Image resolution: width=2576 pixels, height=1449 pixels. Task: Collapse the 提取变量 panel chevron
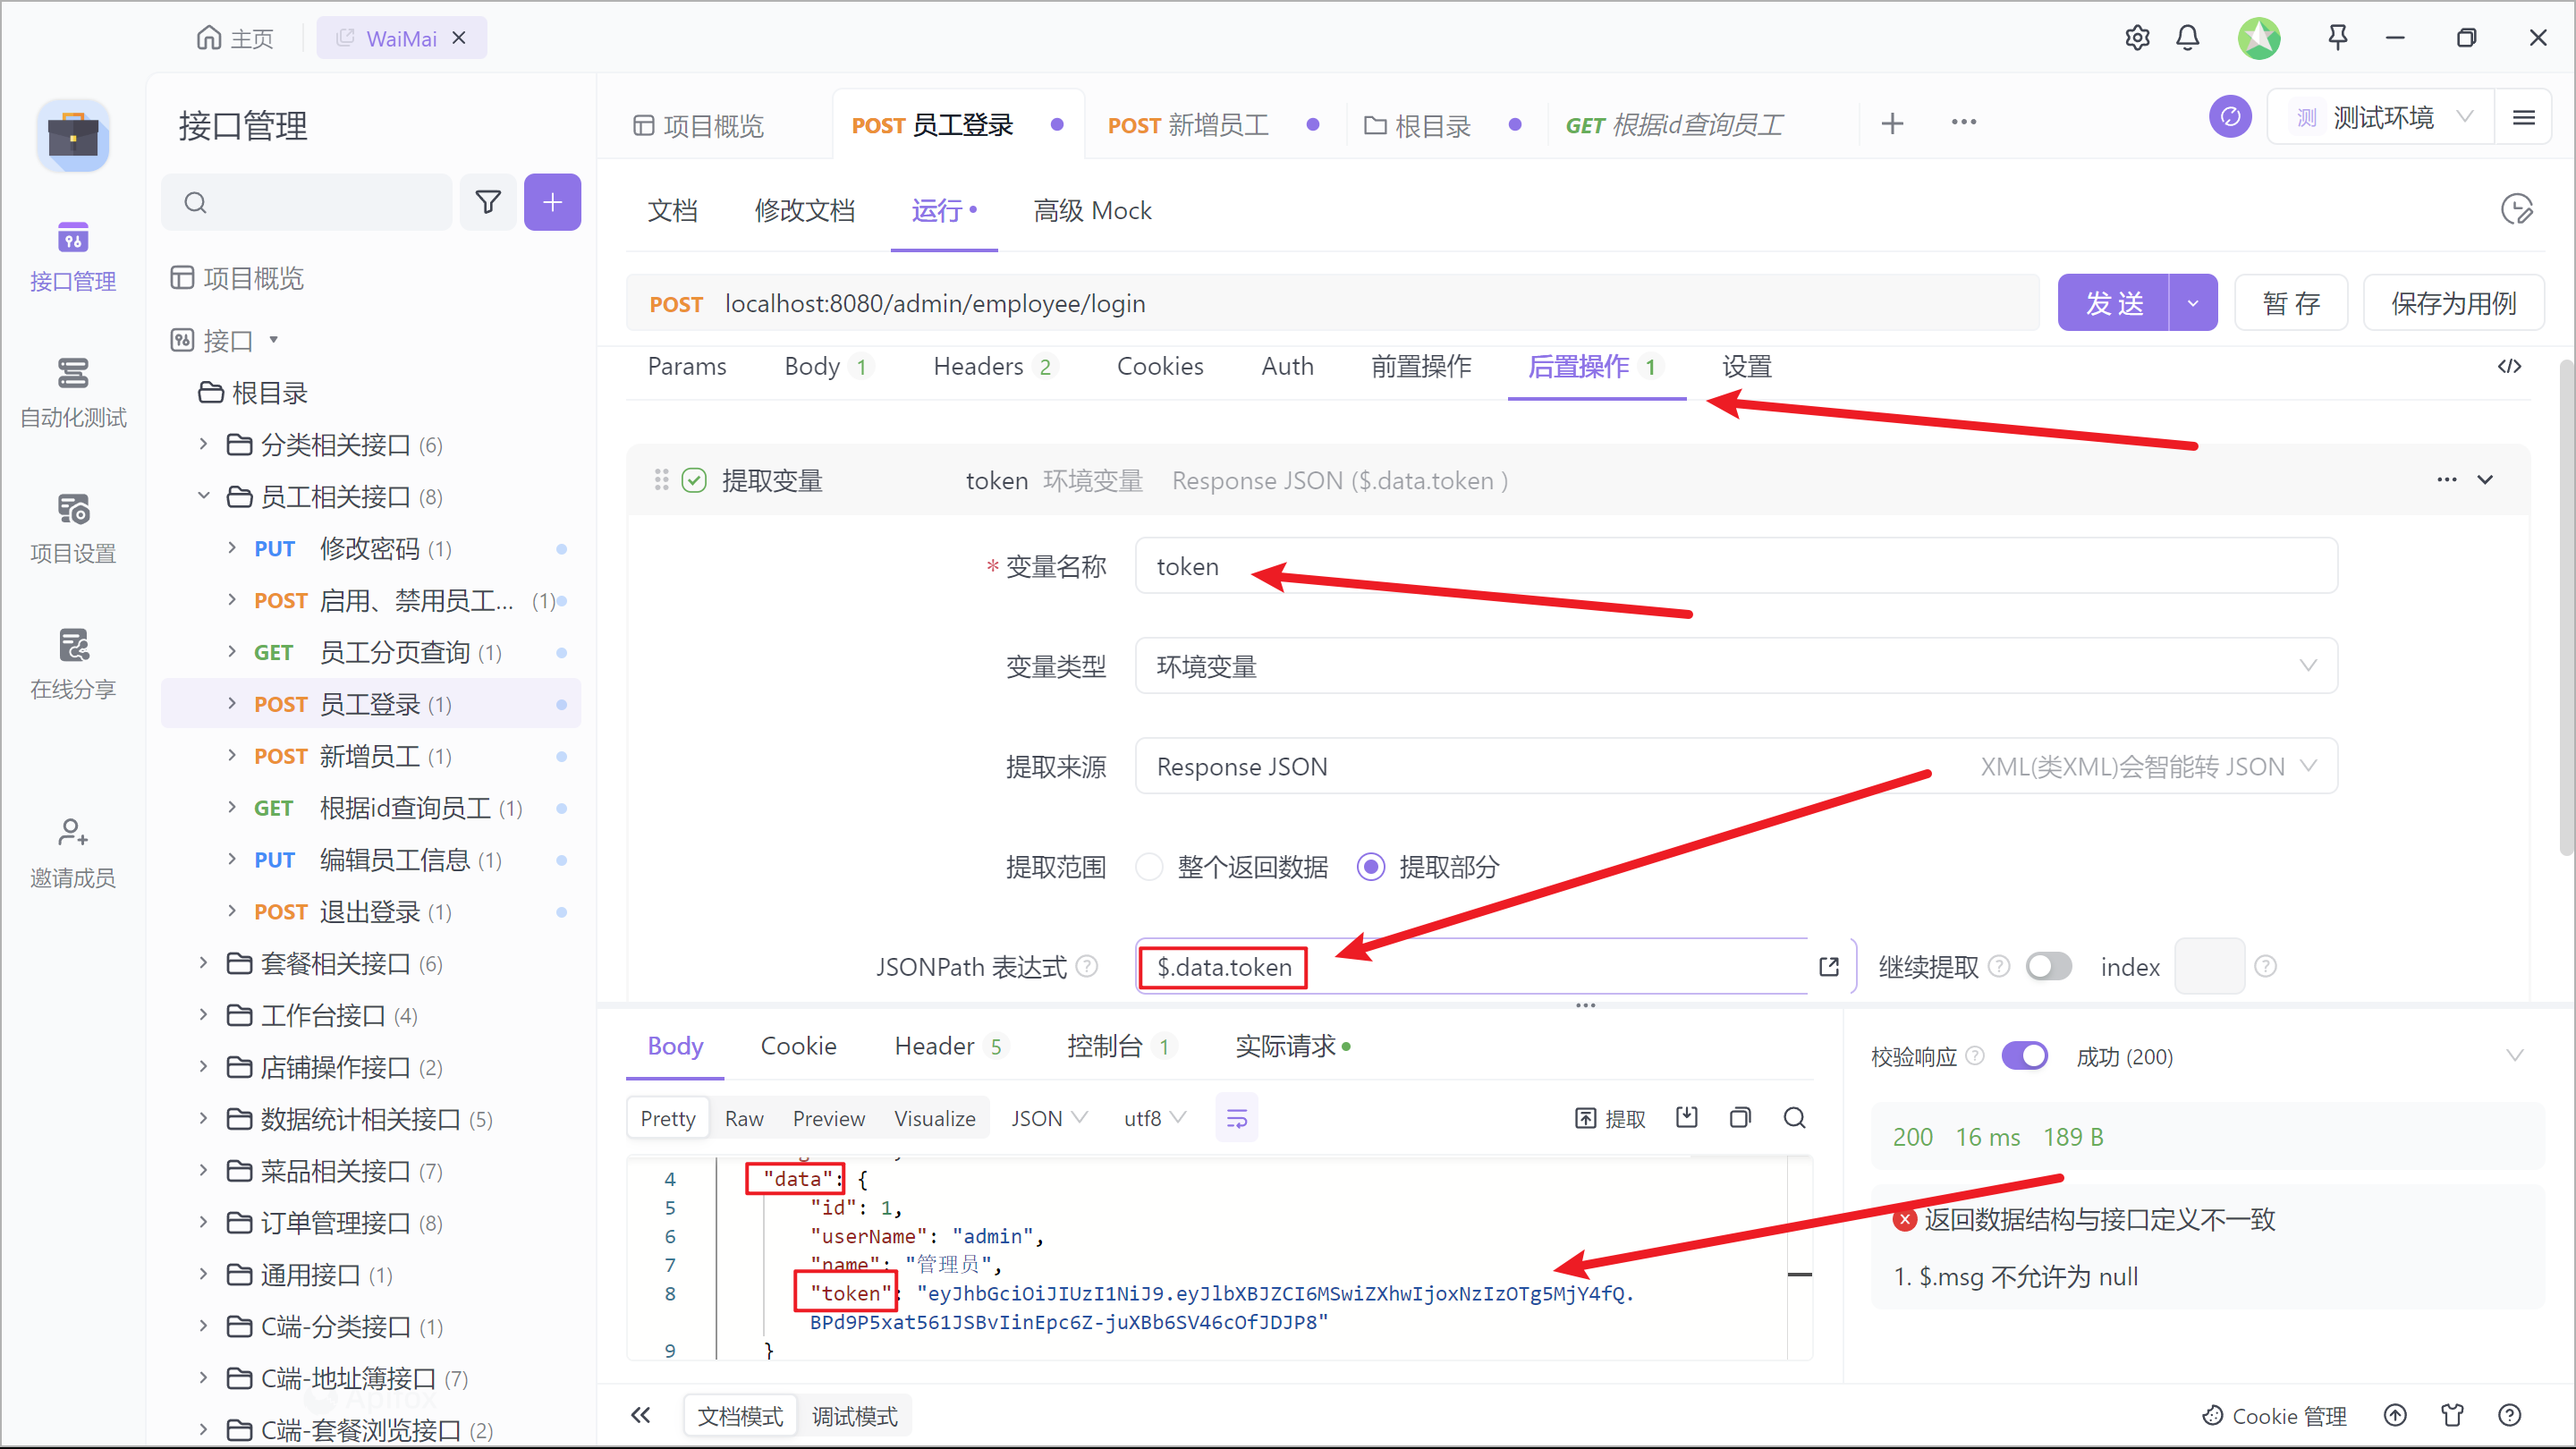[x=2484, y=480]
